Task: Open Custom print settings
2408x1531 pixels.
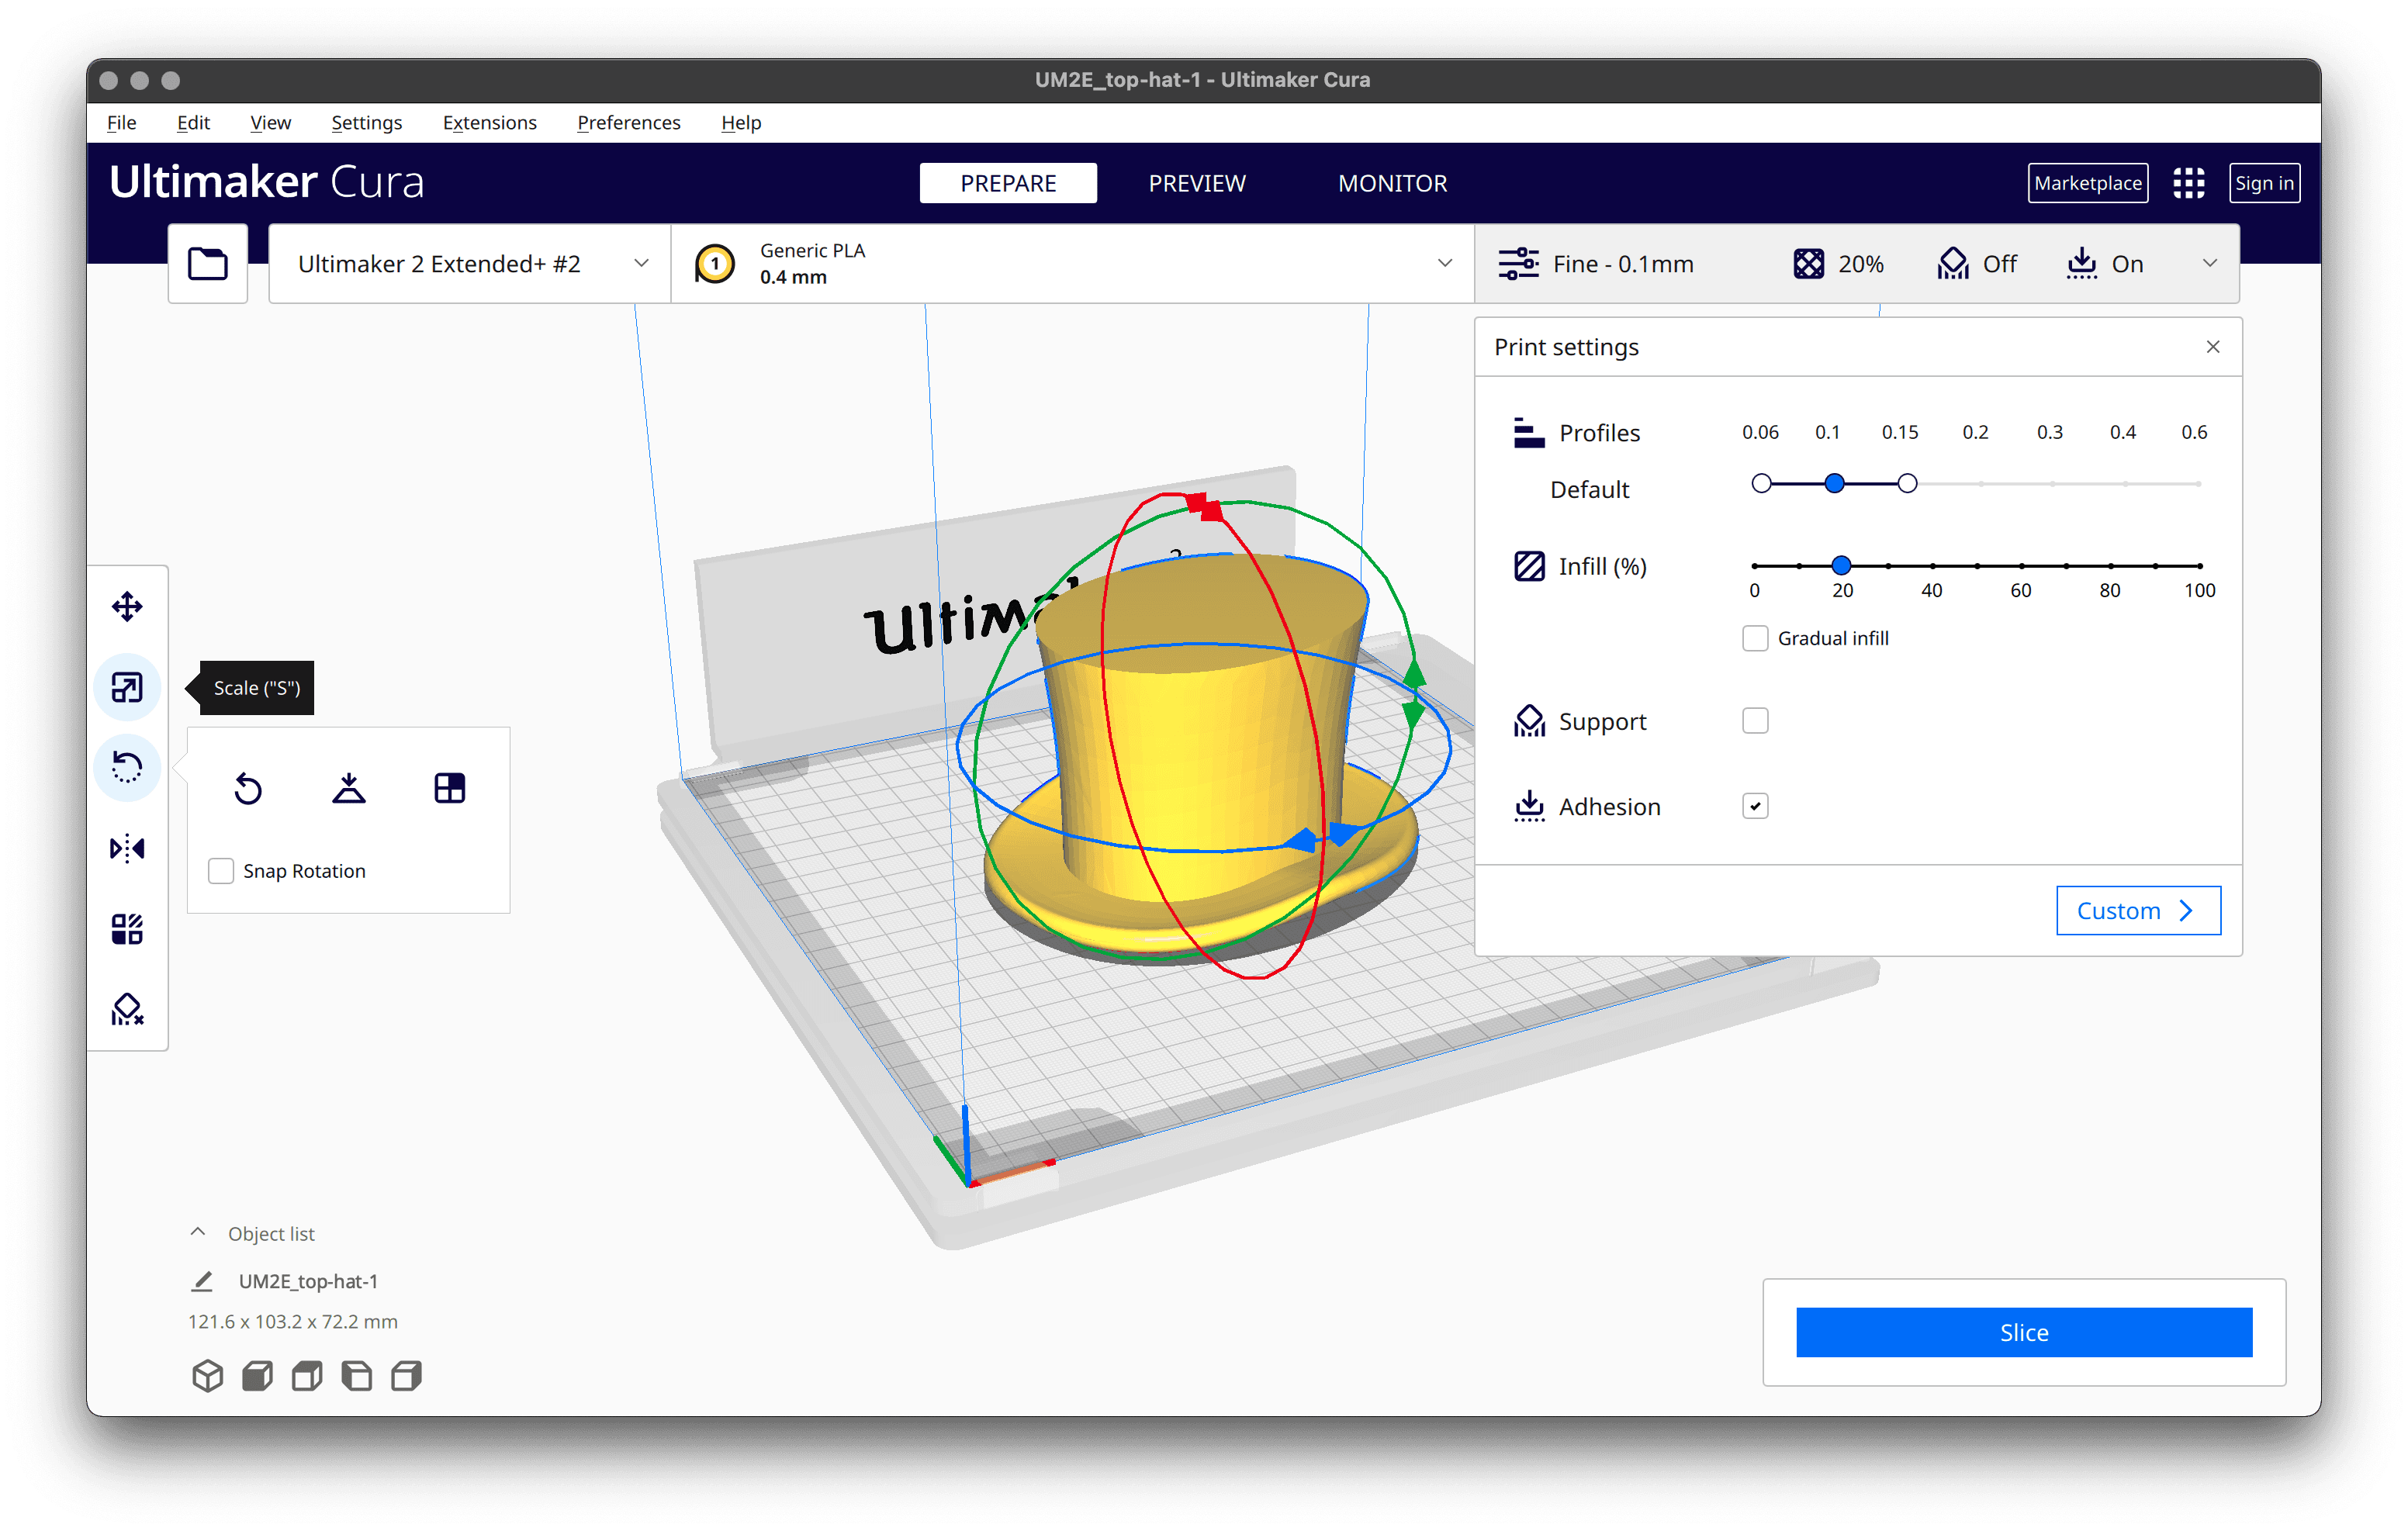Action: click(2138, 911)
